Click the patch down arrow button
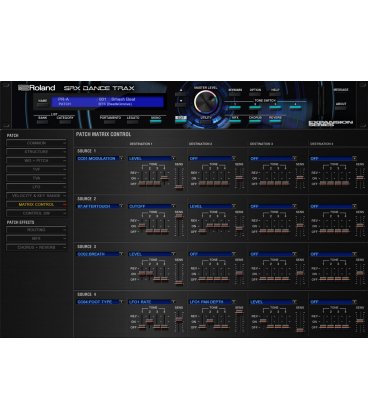 point(181,103)
